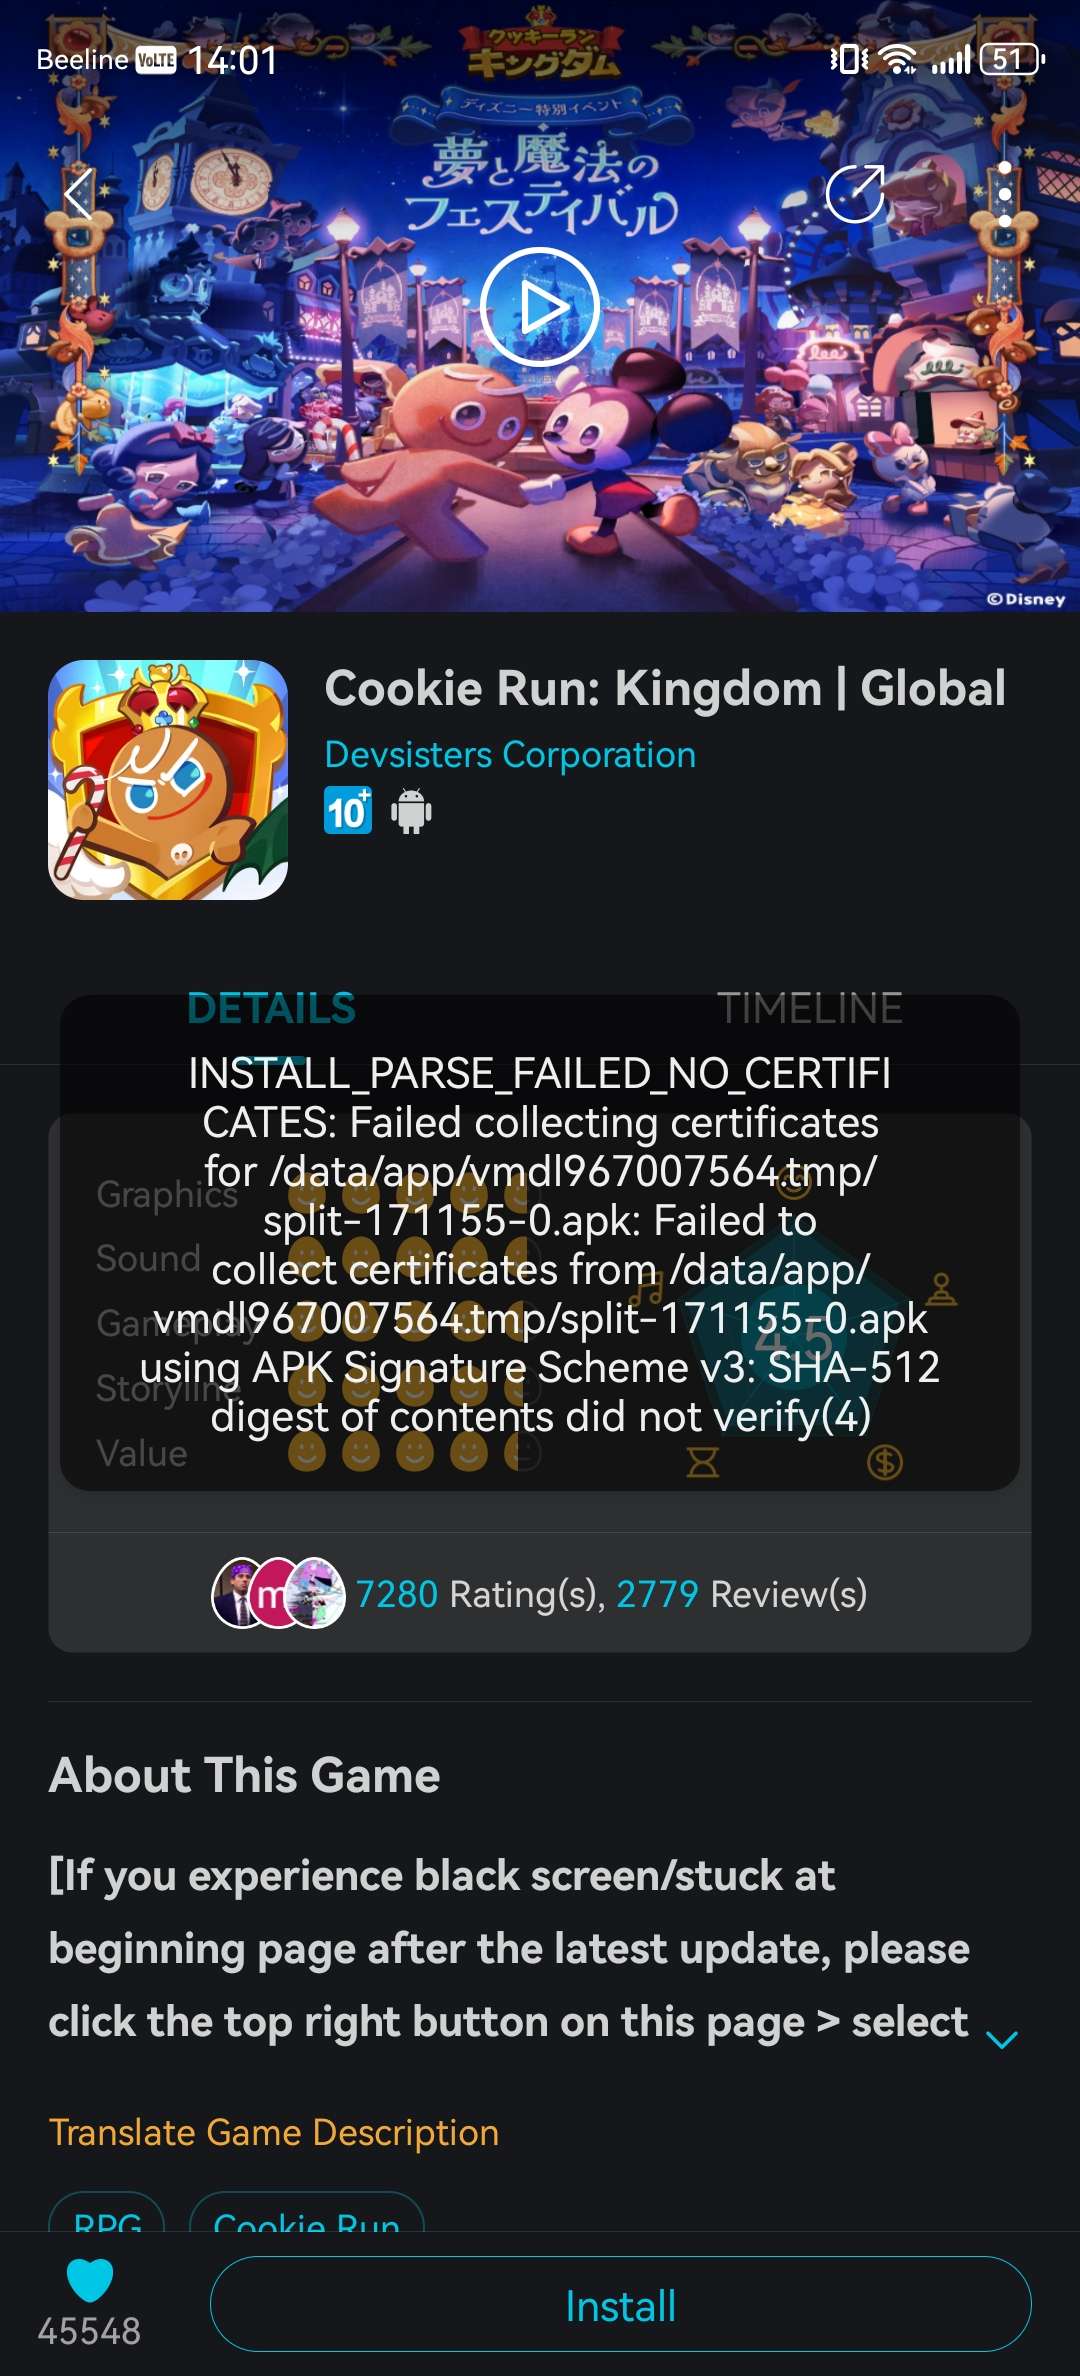Tap Translate Game Description
Screen dimensions: 1080x2376
click(274, 2132)
